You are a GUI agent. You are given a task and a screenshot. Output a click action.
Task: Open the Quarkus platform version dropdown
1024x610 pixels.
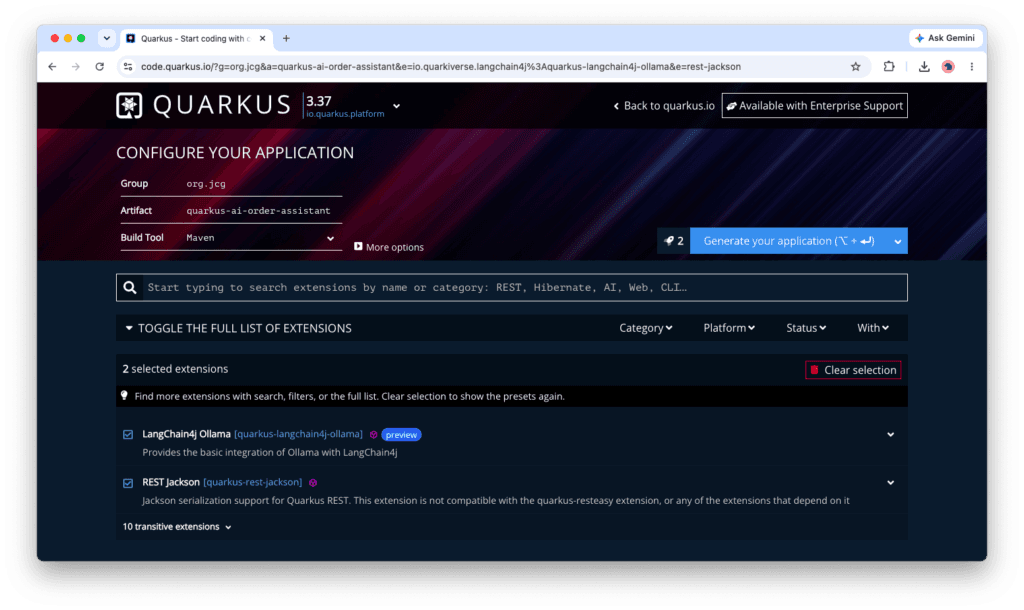(x=396, y=106)
